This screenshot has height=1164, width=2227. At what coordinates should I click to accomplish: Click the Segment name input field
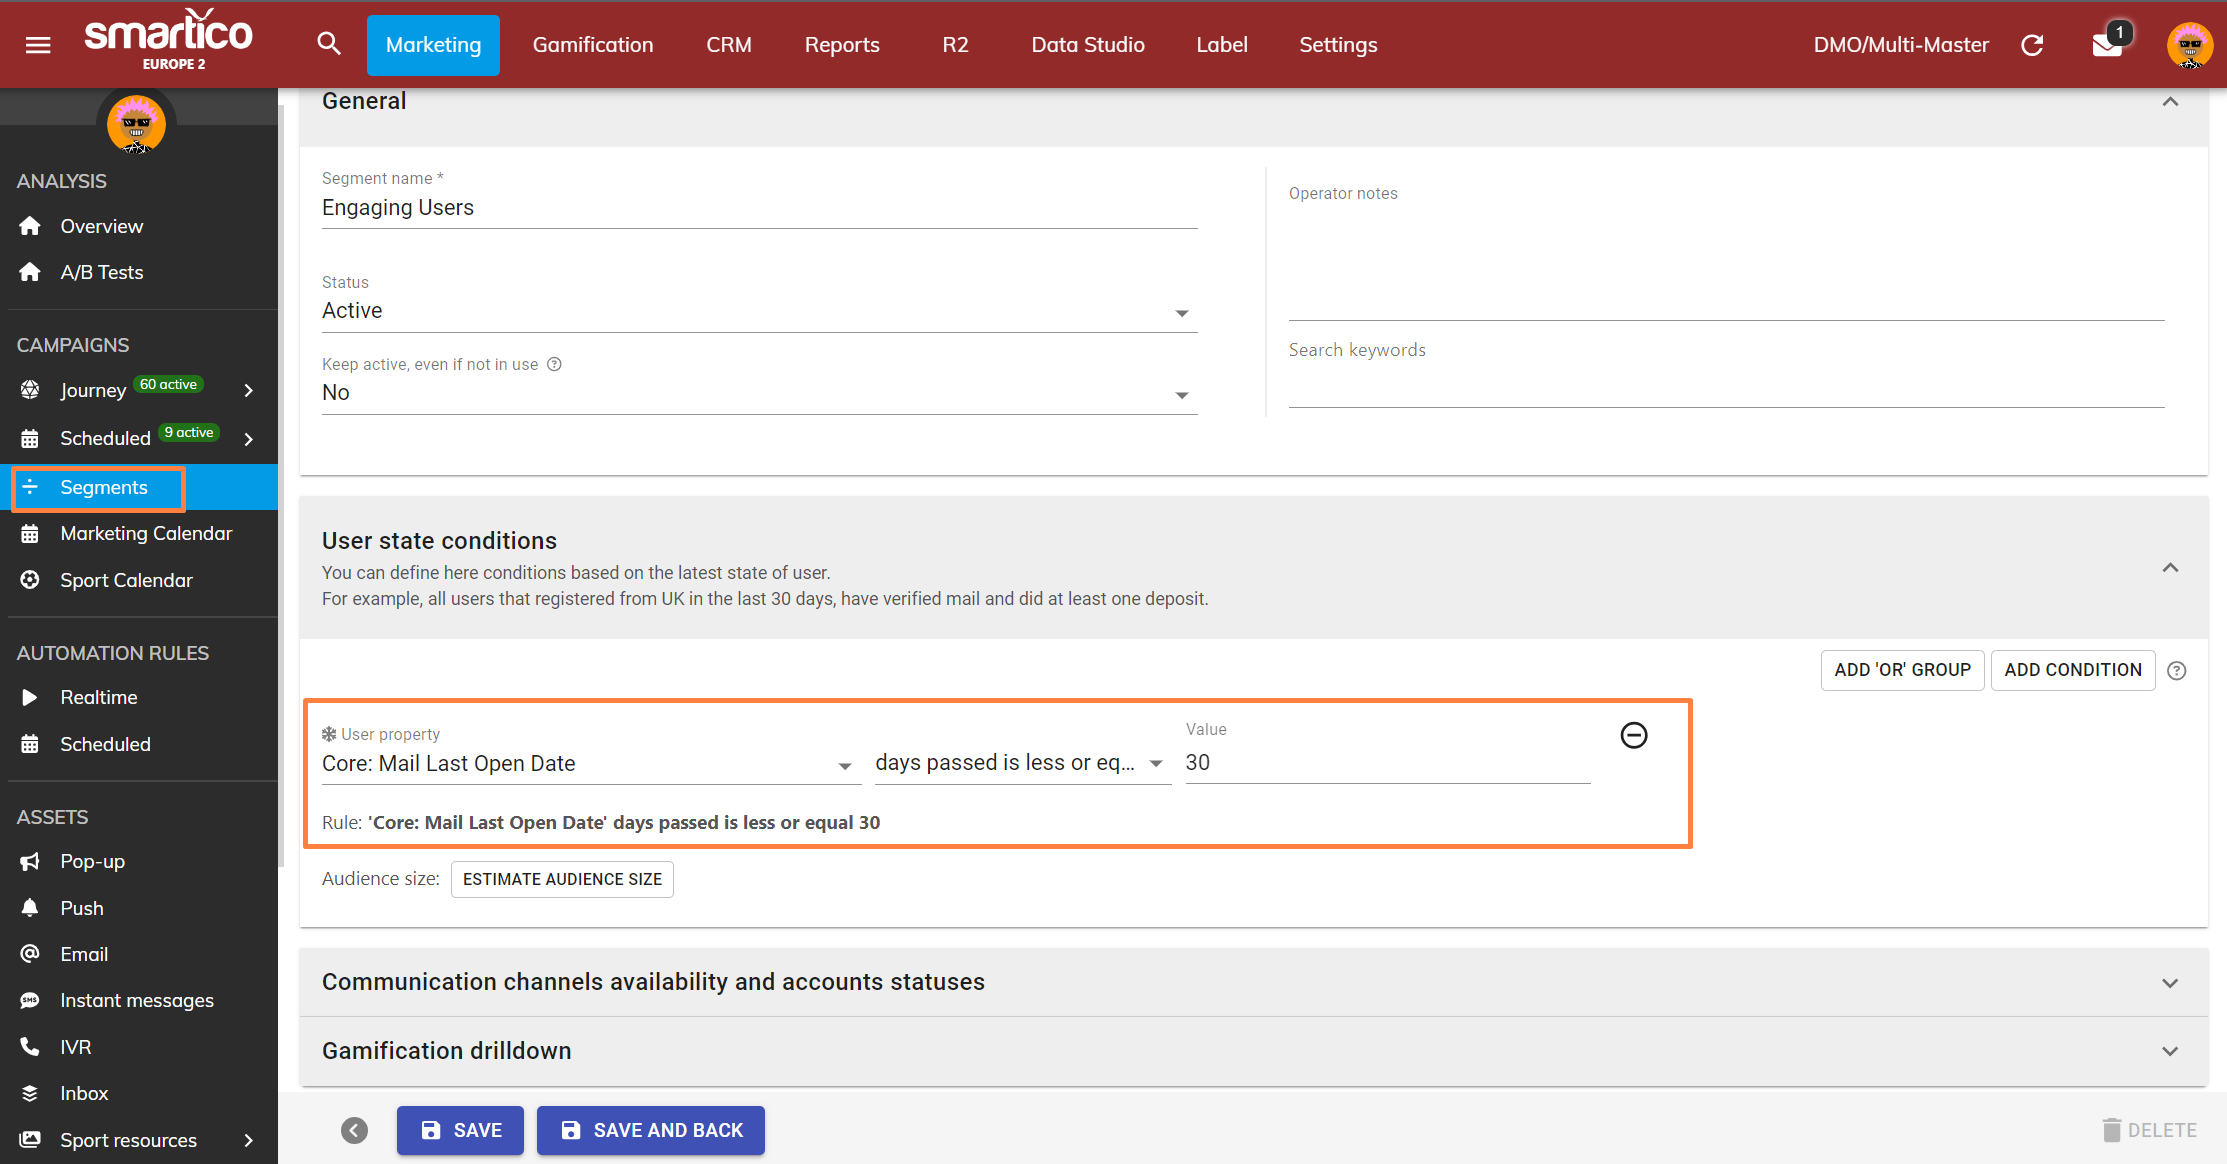pyautogui.click(x=758, y=208)
